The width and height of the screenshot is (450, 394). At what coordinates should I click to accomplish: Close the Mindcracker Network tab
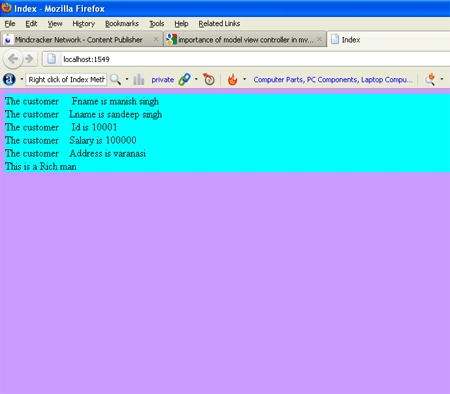coord(156,39)
